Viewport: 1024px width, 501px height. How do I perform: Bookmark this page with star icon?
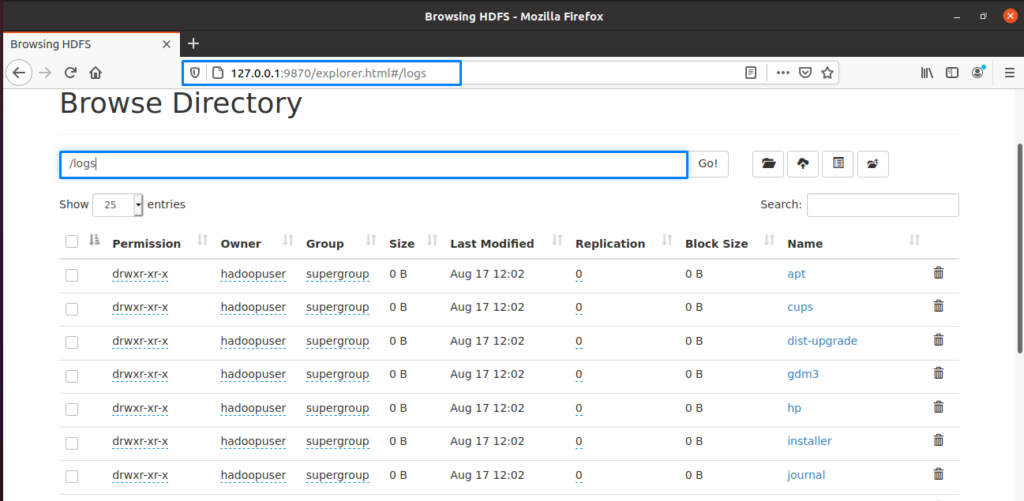[827, 72]
